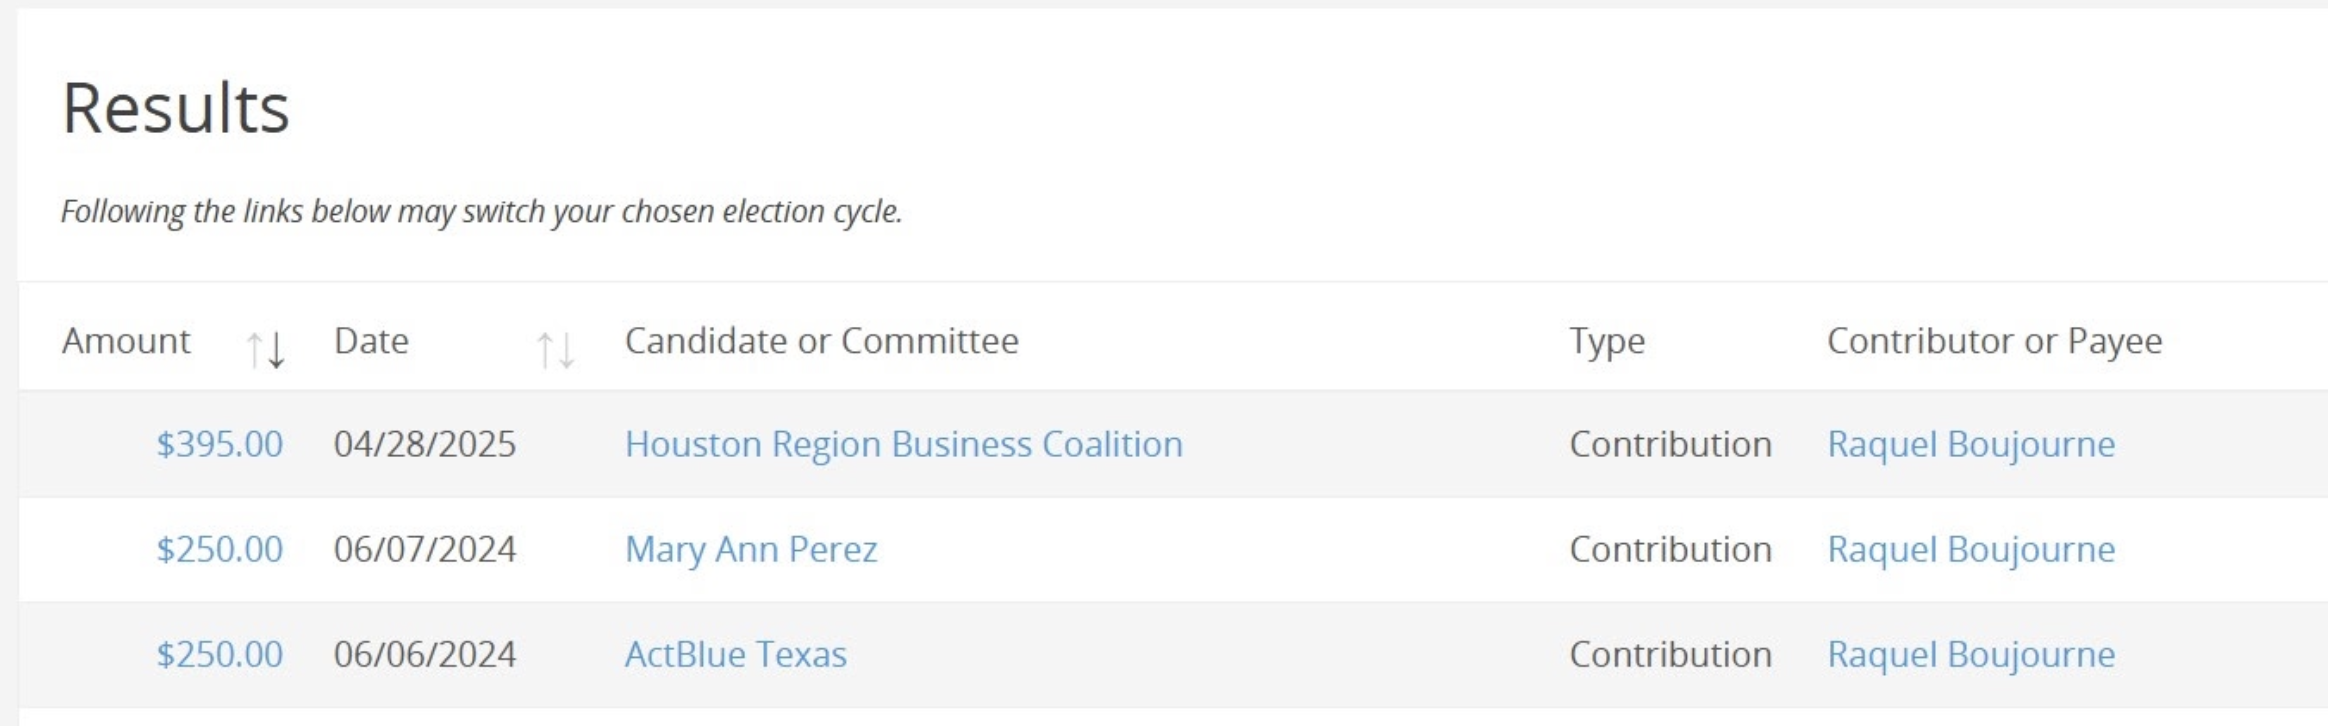
Task: Click the Results heading
Action: click(175, 108)
